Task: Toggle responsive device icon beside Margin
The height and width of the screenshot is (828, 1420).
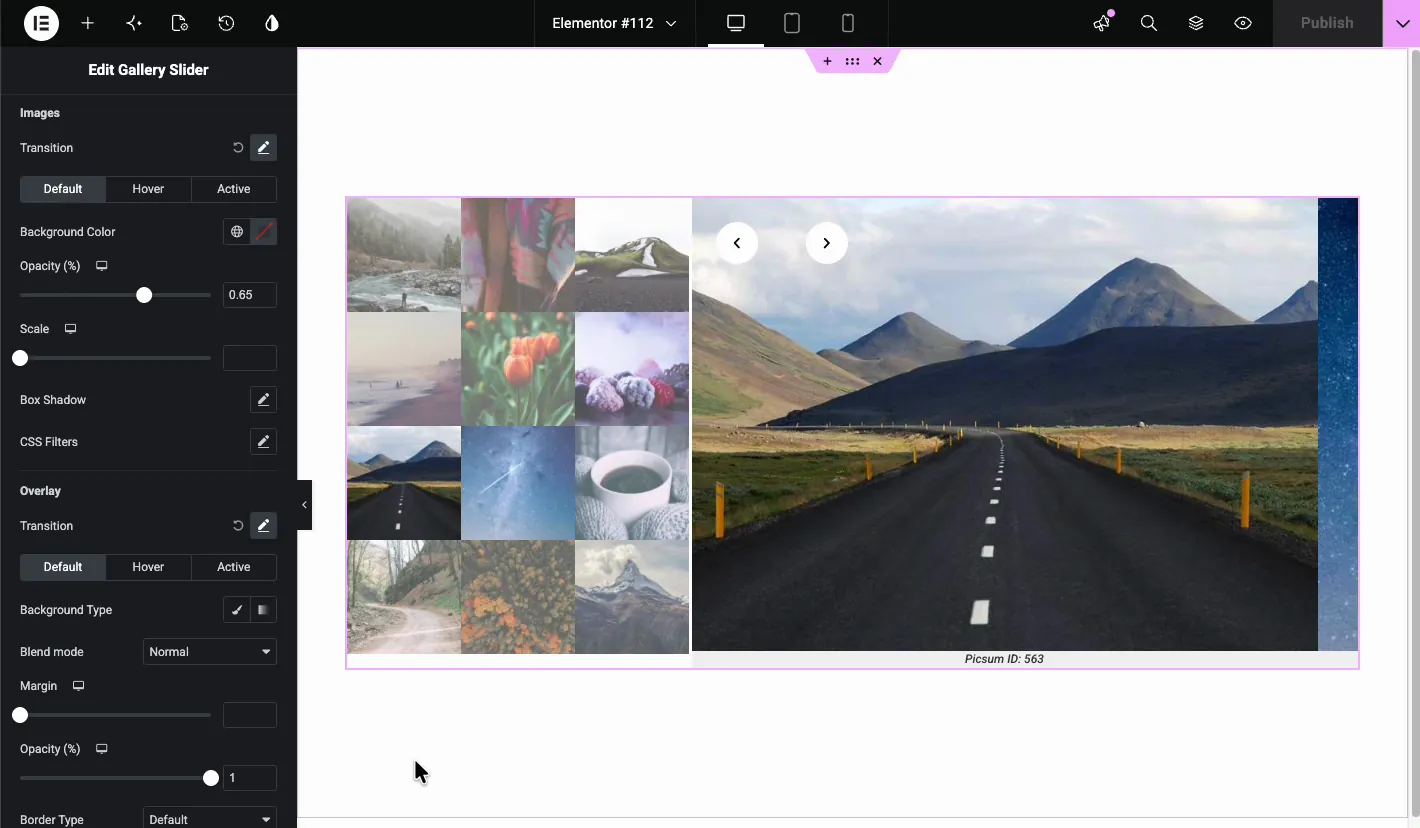Action: [x=79, y=686]
